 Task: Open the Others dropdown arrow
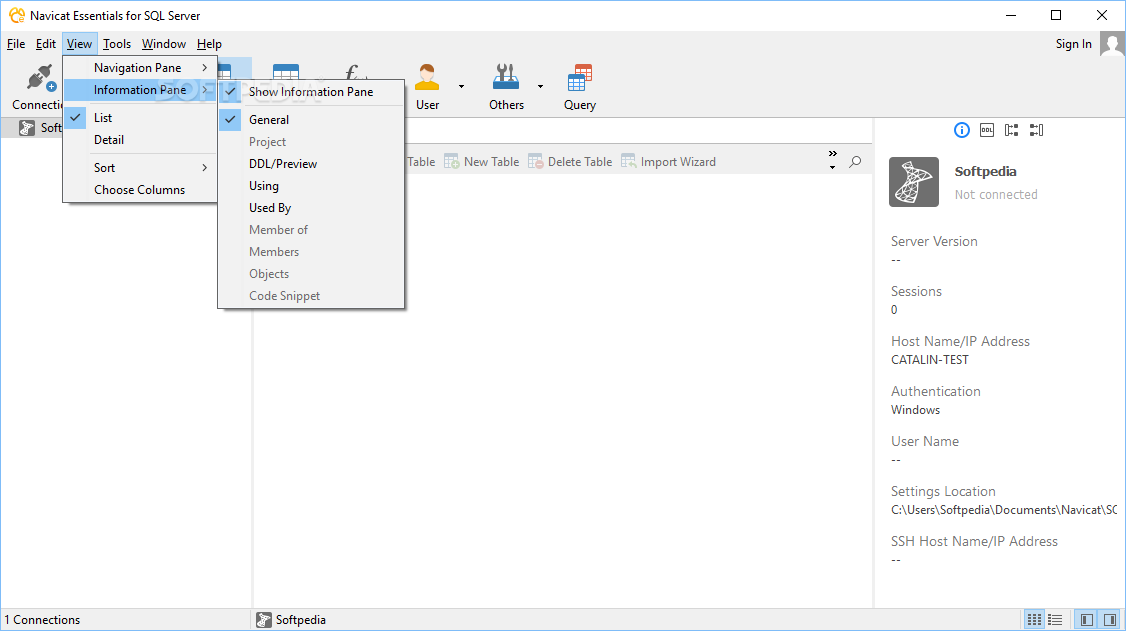point(541,86)
